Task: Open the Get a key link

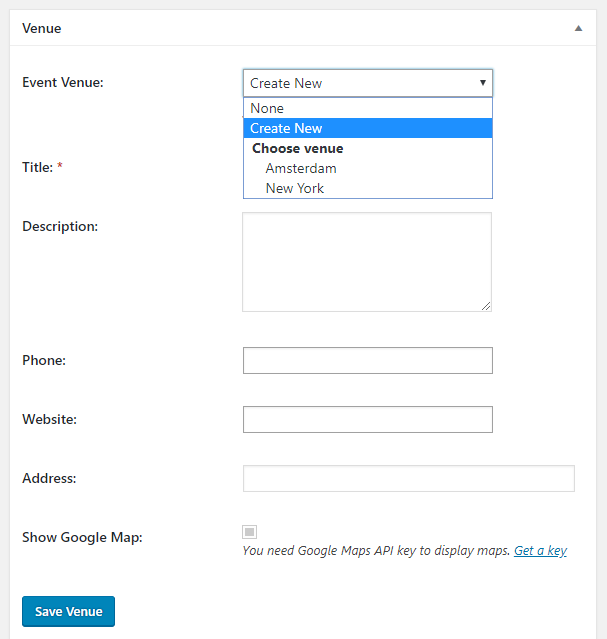Action: pyautogui.click(x=540, y=551)
